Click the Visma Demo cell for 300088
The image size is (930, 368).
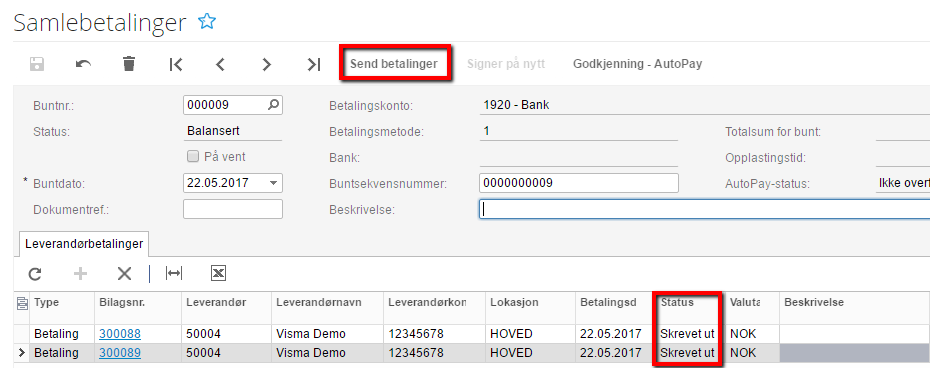click(x=327, y=334)
